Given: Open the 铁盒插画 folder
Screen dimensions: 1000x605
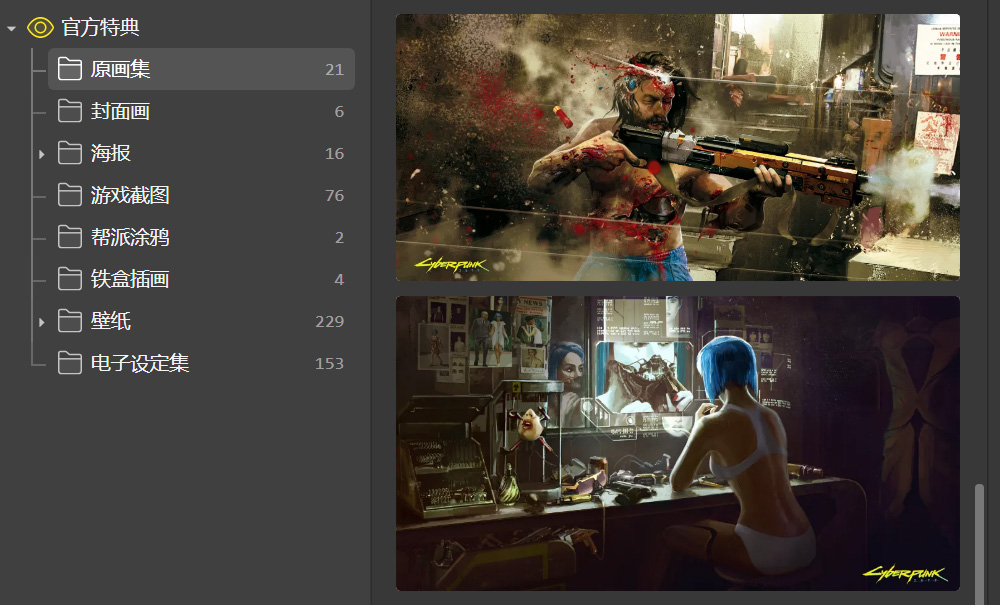Looking at the screenshot, I should (x=202, y=279).
